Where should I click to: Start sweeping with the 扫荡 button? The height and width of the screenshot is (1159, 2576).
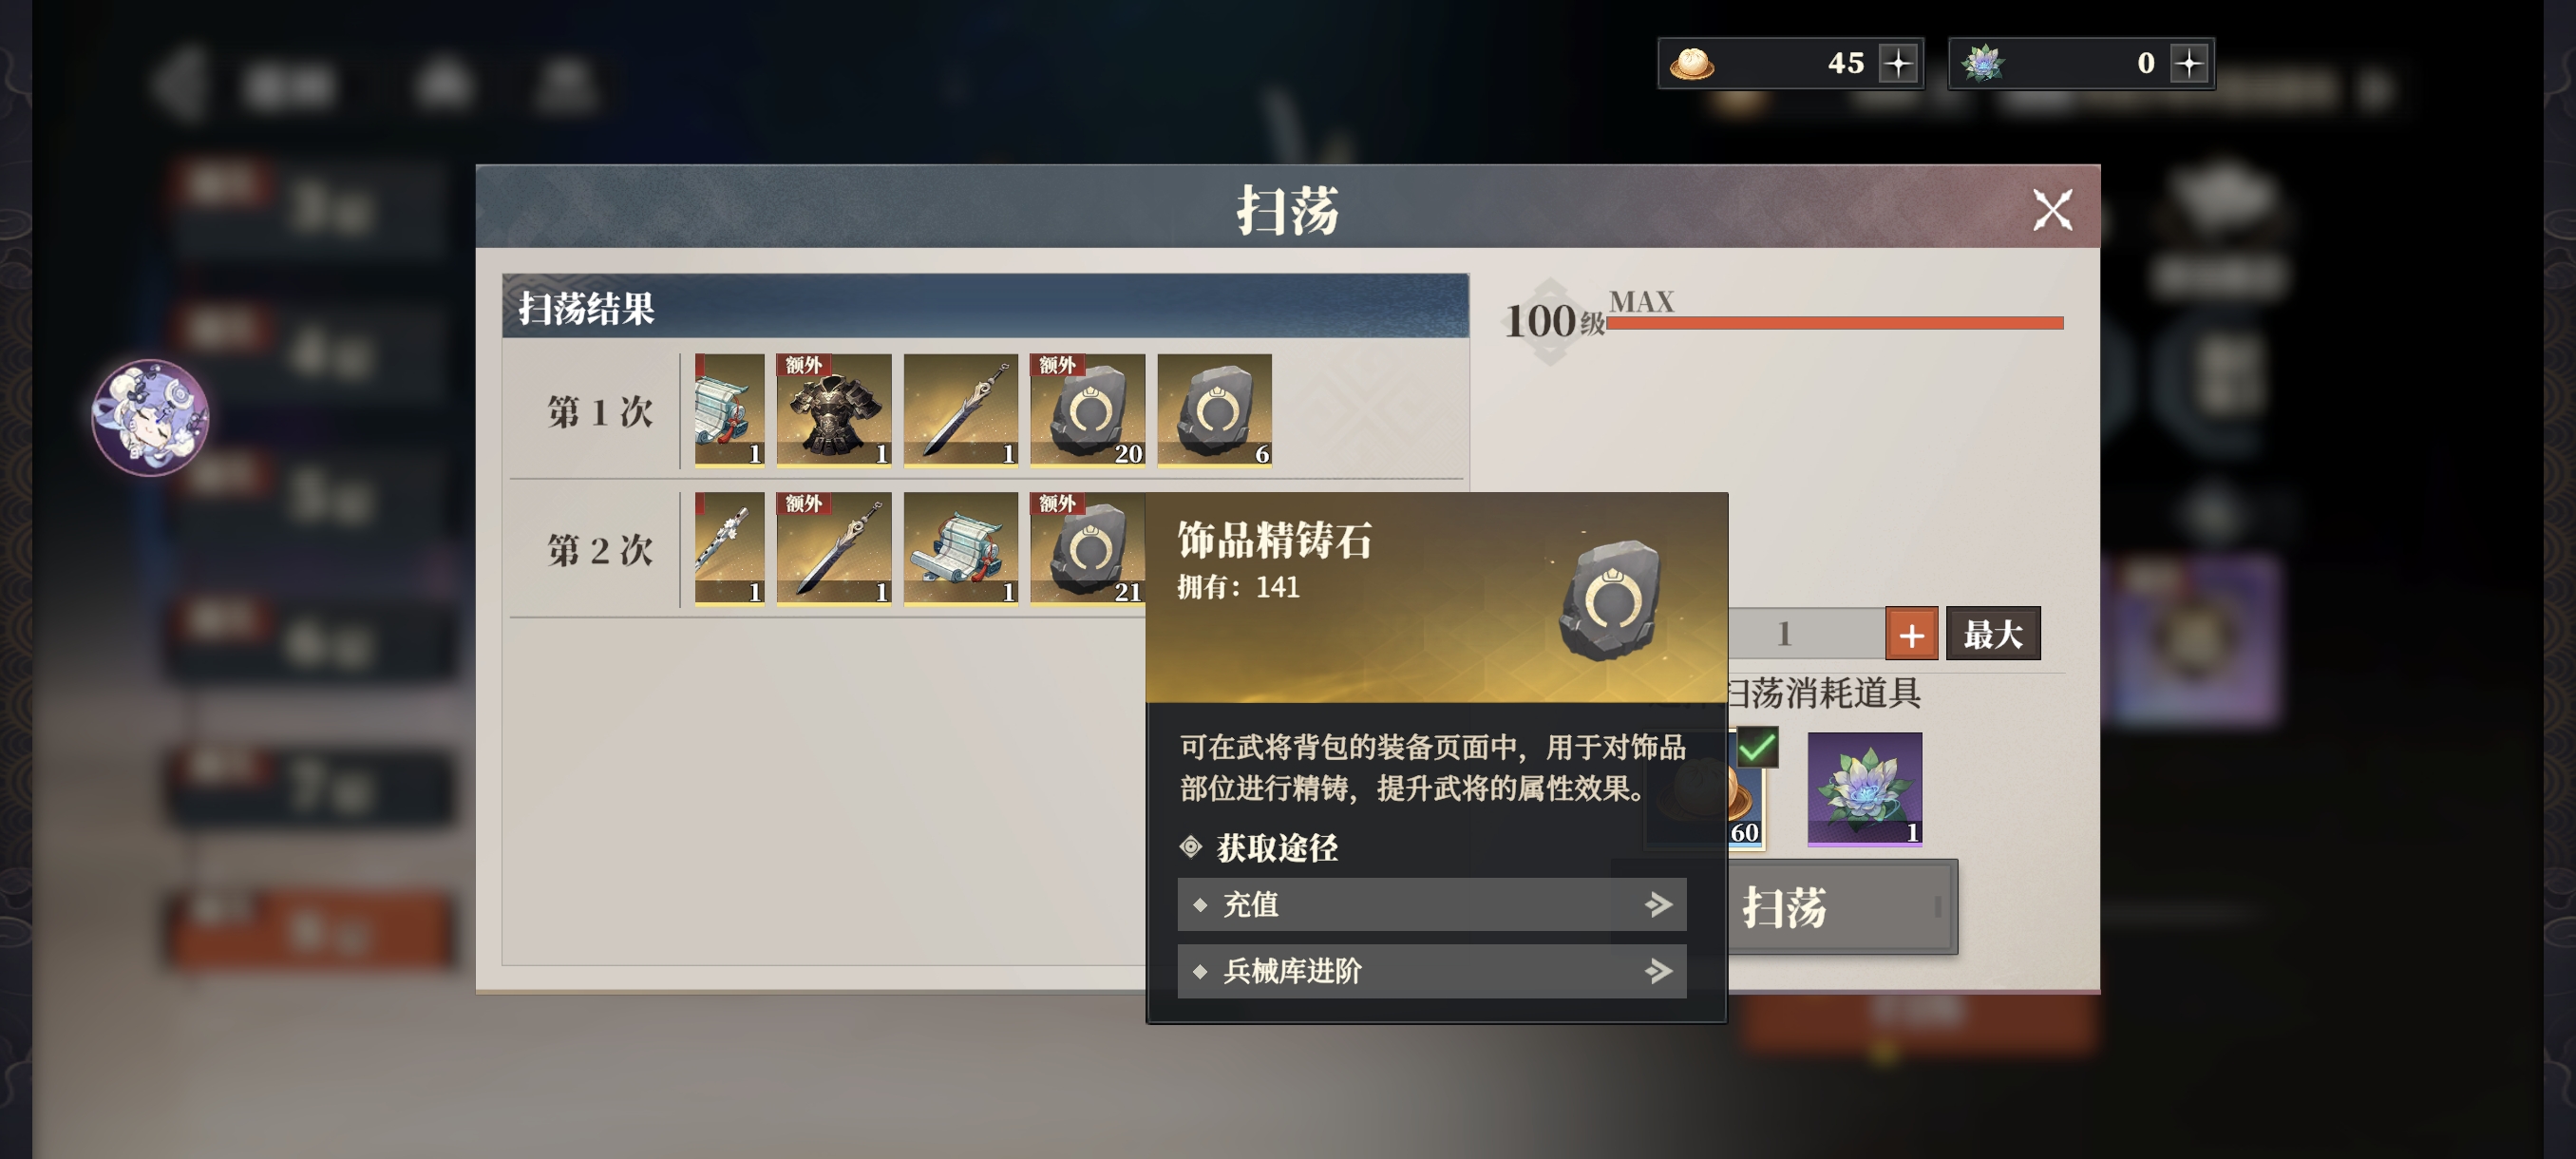tap(1840, 907)
